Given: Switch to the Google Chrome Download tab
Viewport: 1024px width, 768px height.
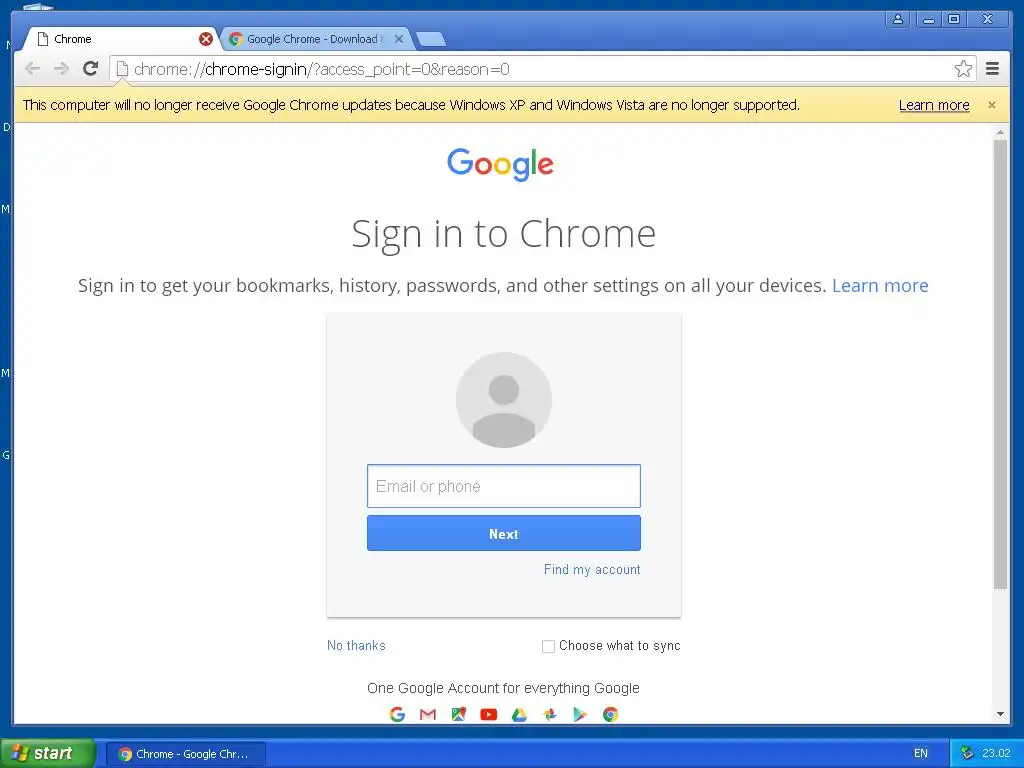Looking at the screenshot, I should click(x=315, y=39).
